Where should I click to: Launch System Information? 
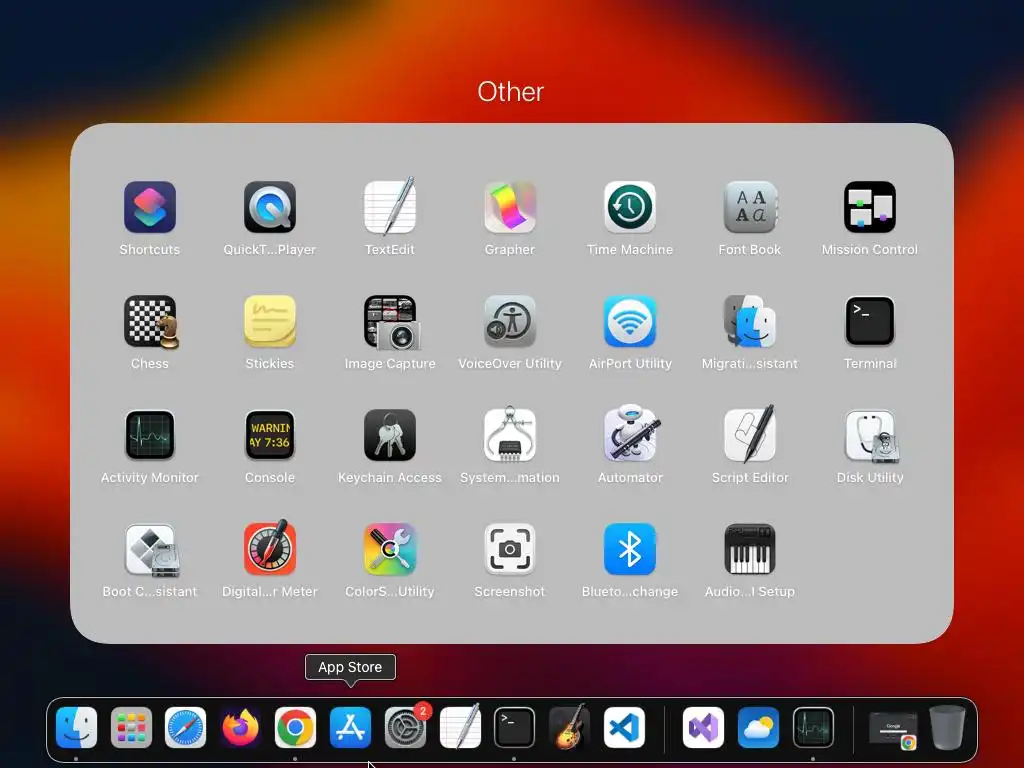[510, 436]
